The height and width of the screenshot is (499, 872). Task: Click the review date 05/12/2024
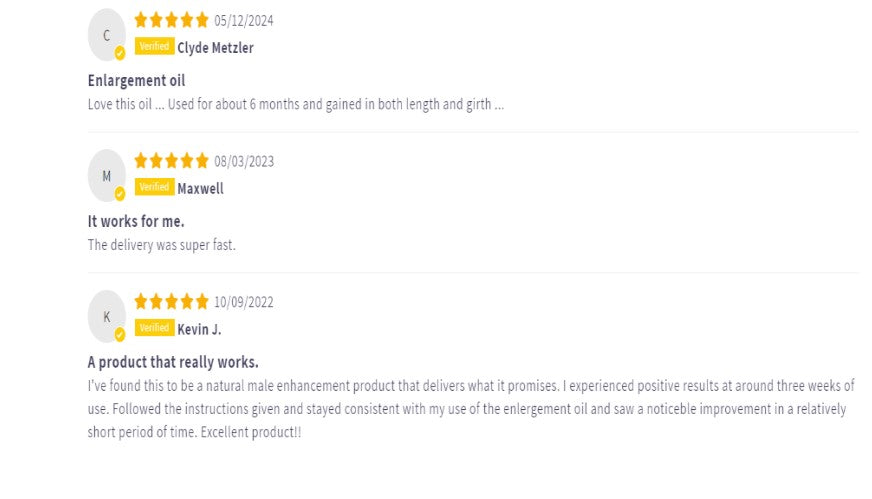coord(243,21)
